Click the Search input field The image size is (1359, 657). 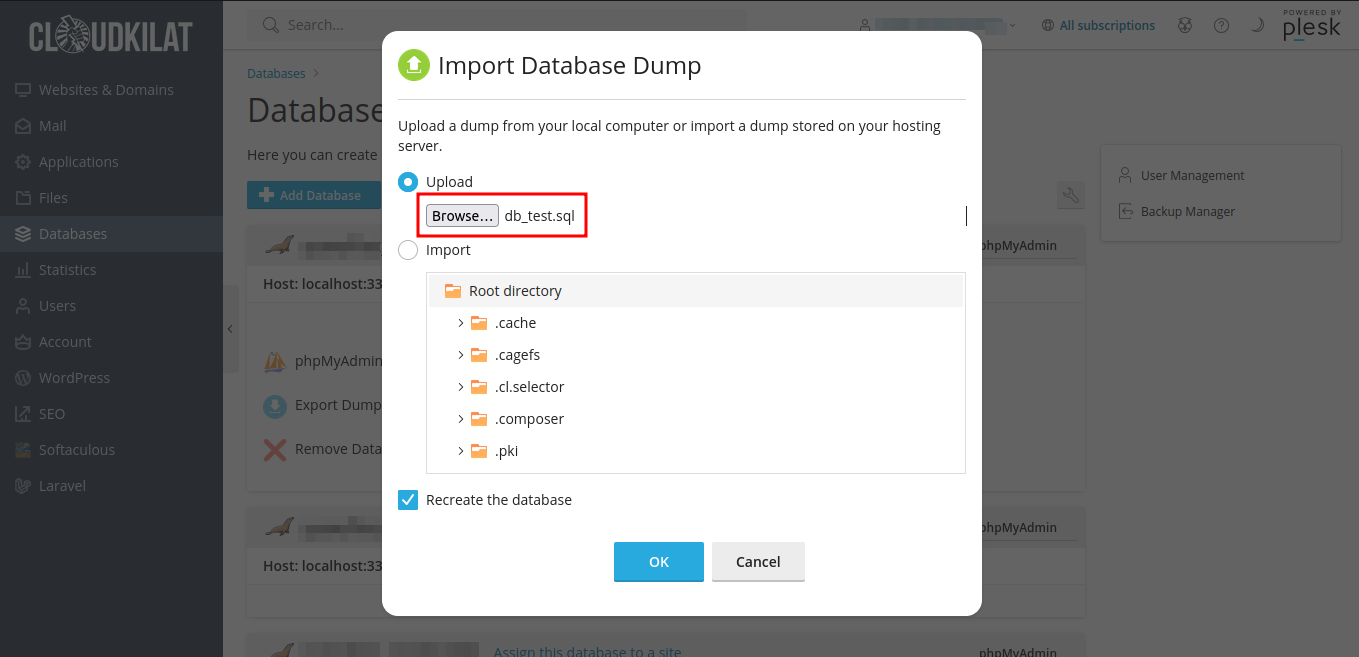500,25
